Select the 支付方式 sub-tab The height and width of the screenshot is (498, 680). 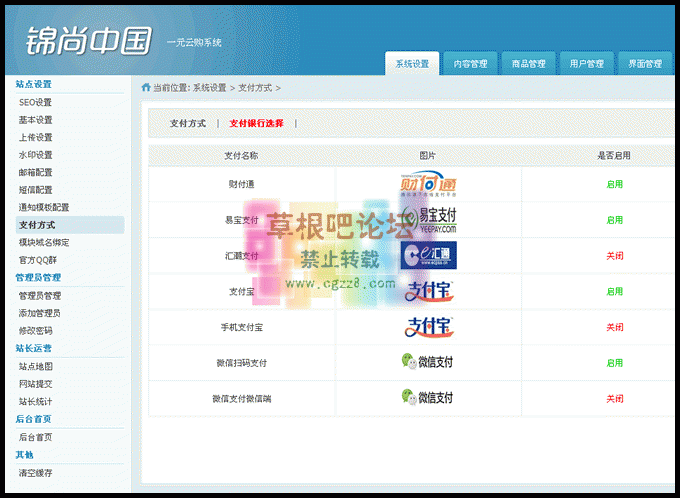[188, 123]
